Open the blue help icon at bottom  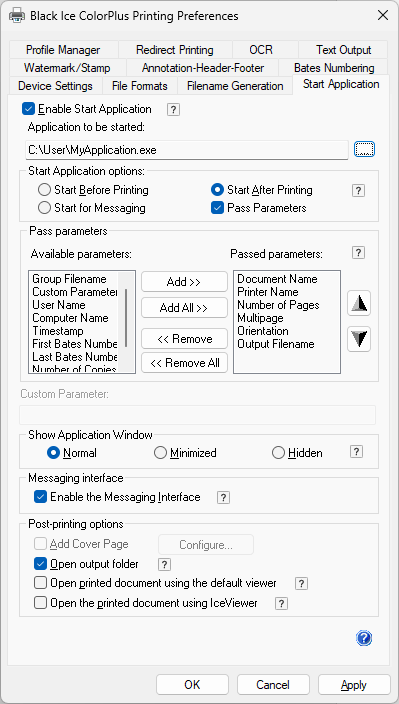click(364, 638)
